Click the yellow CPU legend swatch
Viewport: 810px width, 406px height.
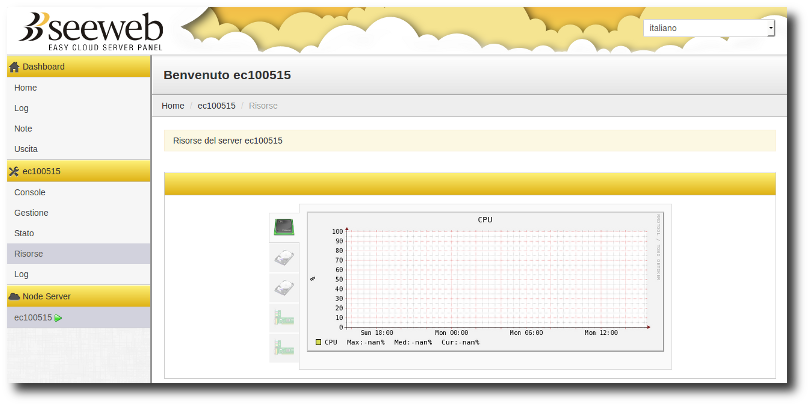318,342
